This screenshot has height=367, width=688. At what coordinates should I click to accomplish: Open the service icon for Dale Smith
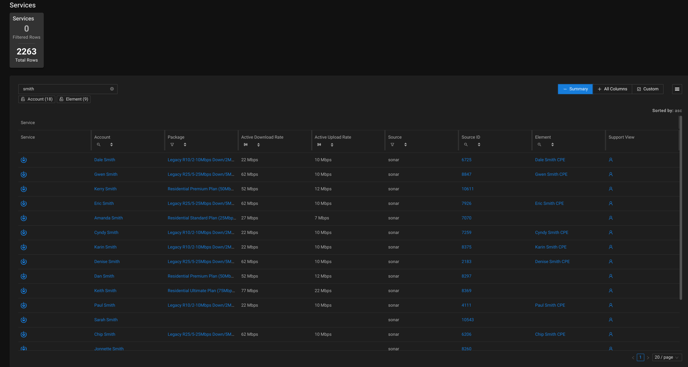pos(24,160)
